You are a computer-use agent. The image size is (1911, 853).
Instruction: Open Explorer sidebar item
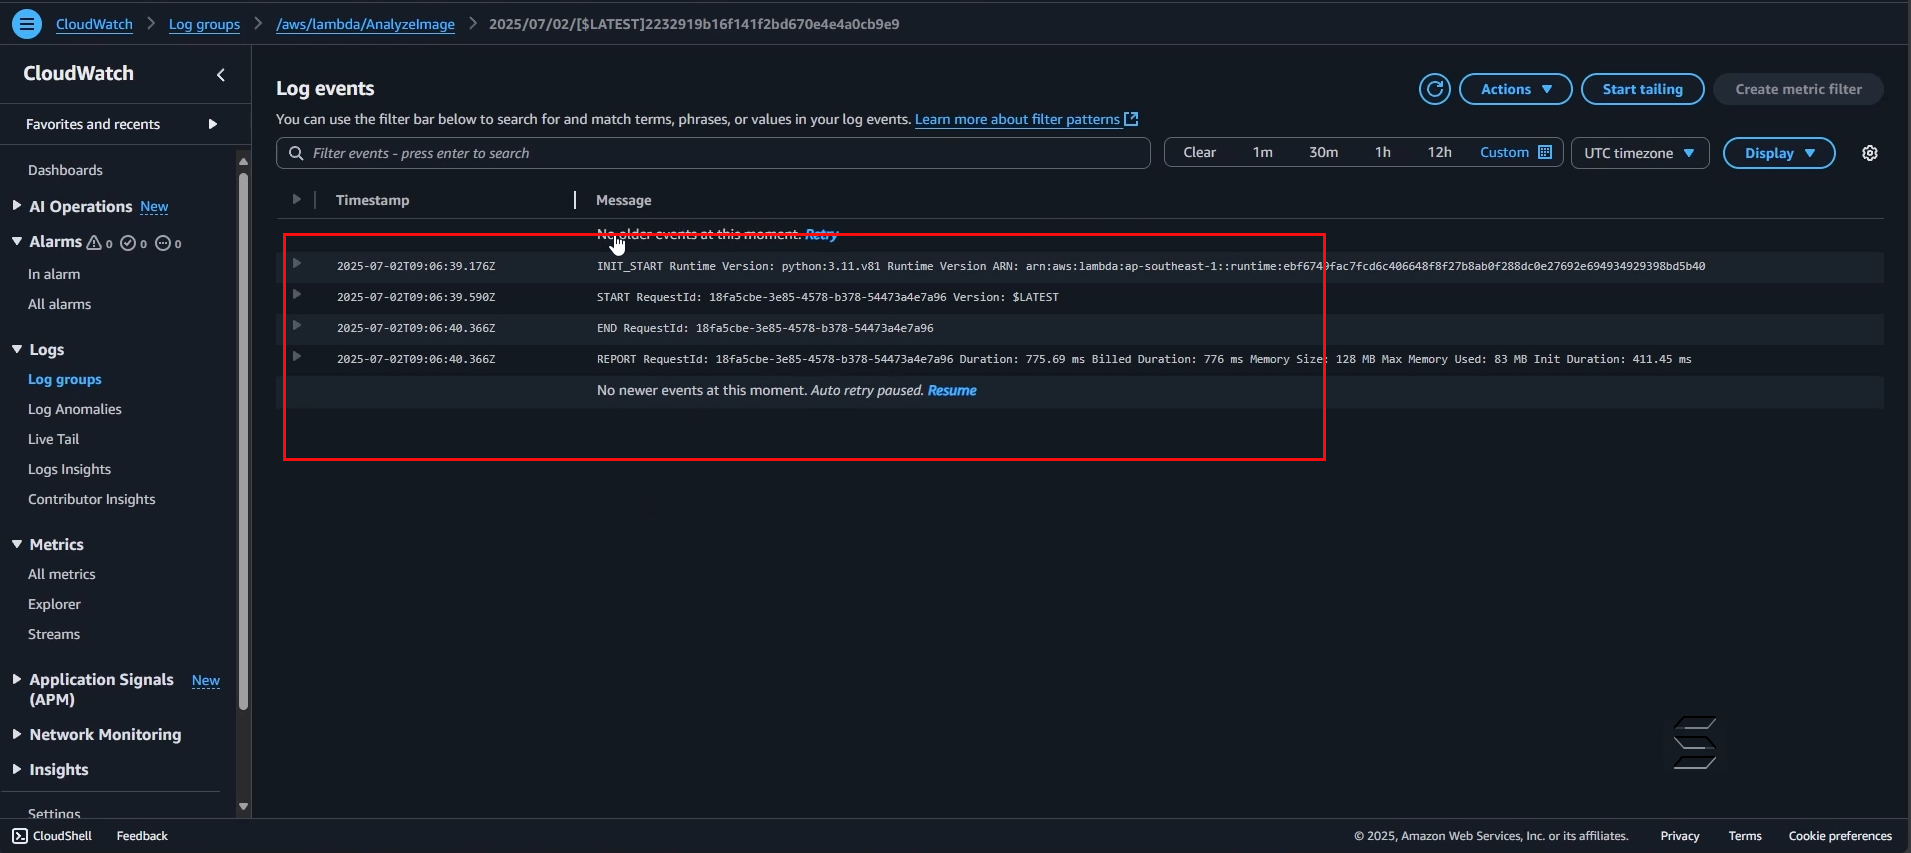tap(54, 604)
